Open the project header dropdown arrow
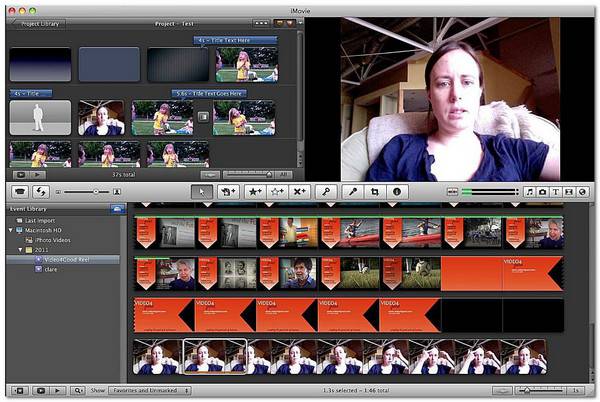The width and height of the screenshot is (600, 402). click(300, 23)
